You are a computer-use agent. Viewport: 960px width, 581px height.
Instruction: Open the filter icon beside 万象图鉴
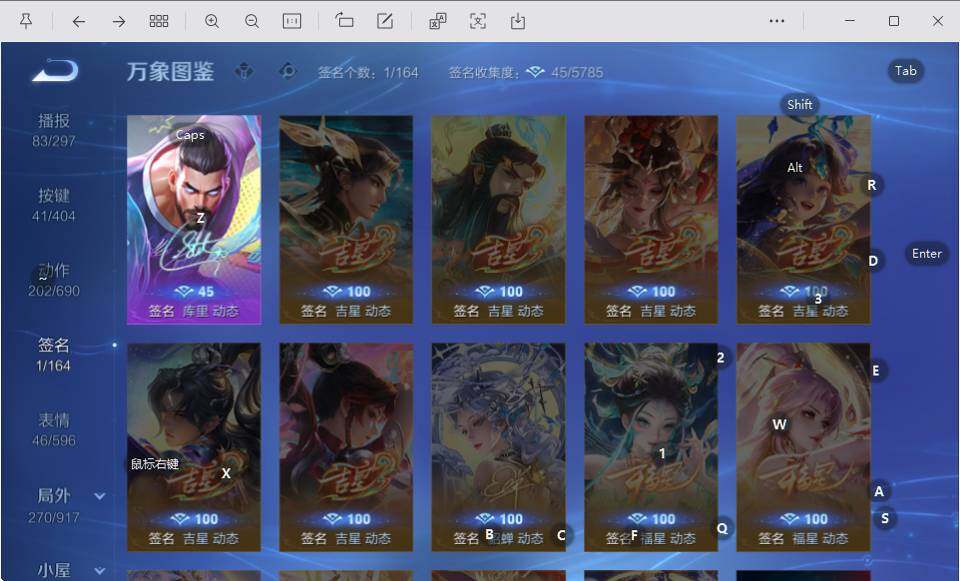tap(244, 71)
